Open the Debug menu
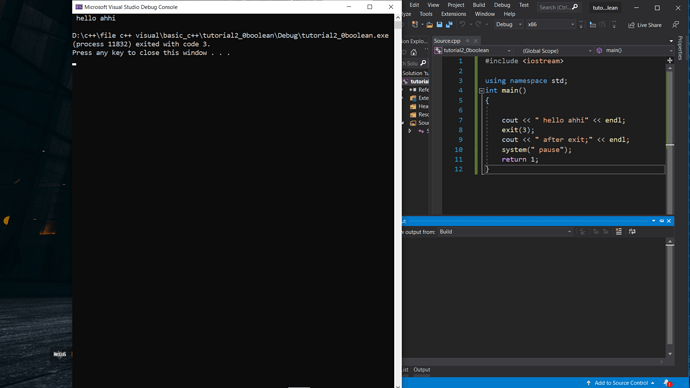The width and height of the screenshot is (690, 388). 502,5
